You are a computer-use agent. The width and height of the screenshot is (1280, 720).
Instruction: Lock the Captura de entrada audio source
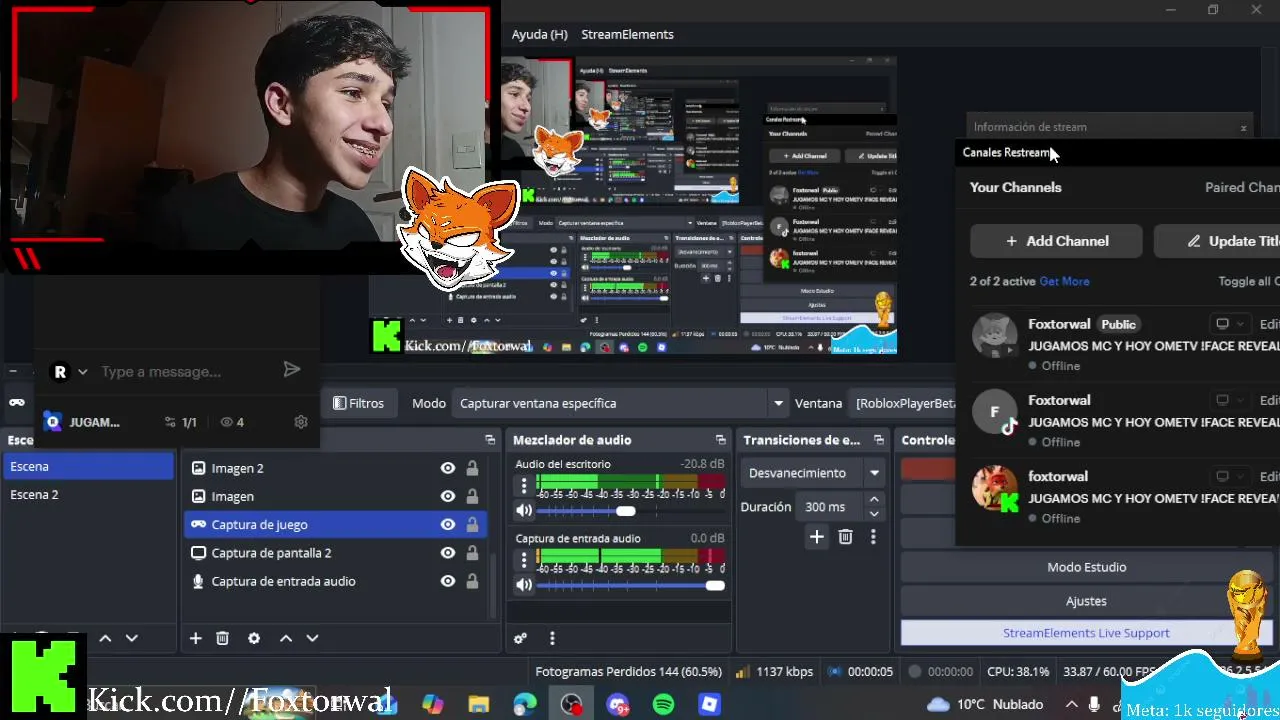pos(472,581)
